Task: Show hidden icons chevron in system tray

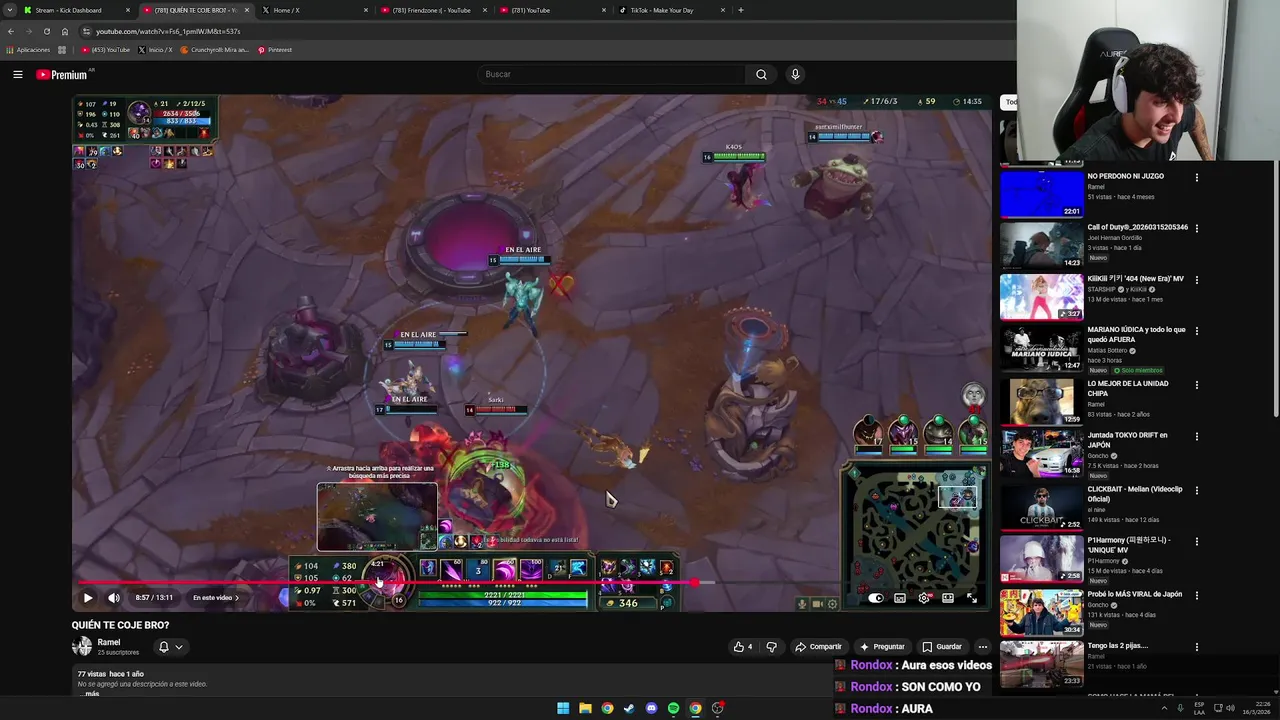Action: pos(1164,708)
